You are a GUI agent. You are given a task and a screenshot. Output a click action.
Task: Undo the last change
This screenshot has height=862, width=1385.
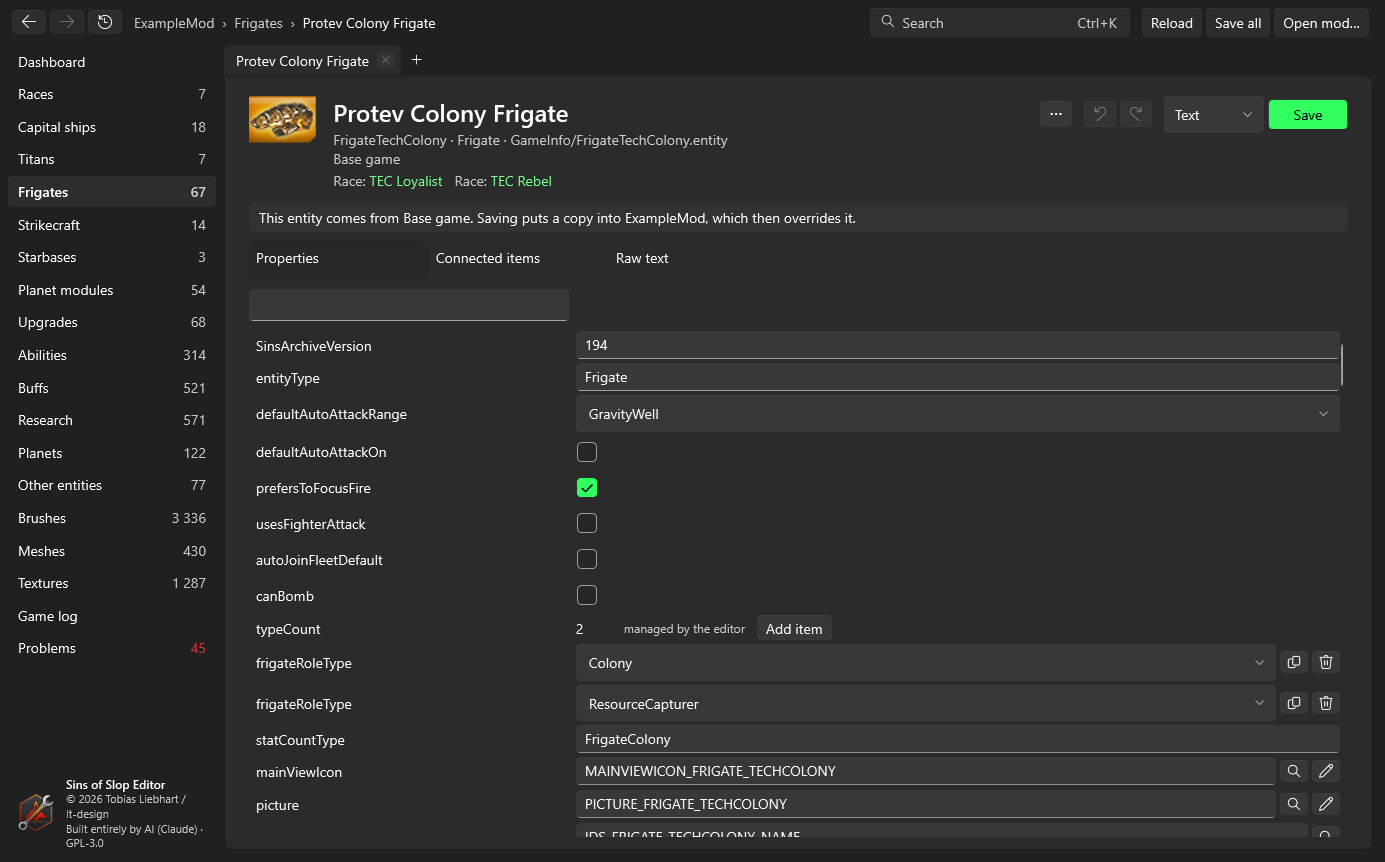1100,114
